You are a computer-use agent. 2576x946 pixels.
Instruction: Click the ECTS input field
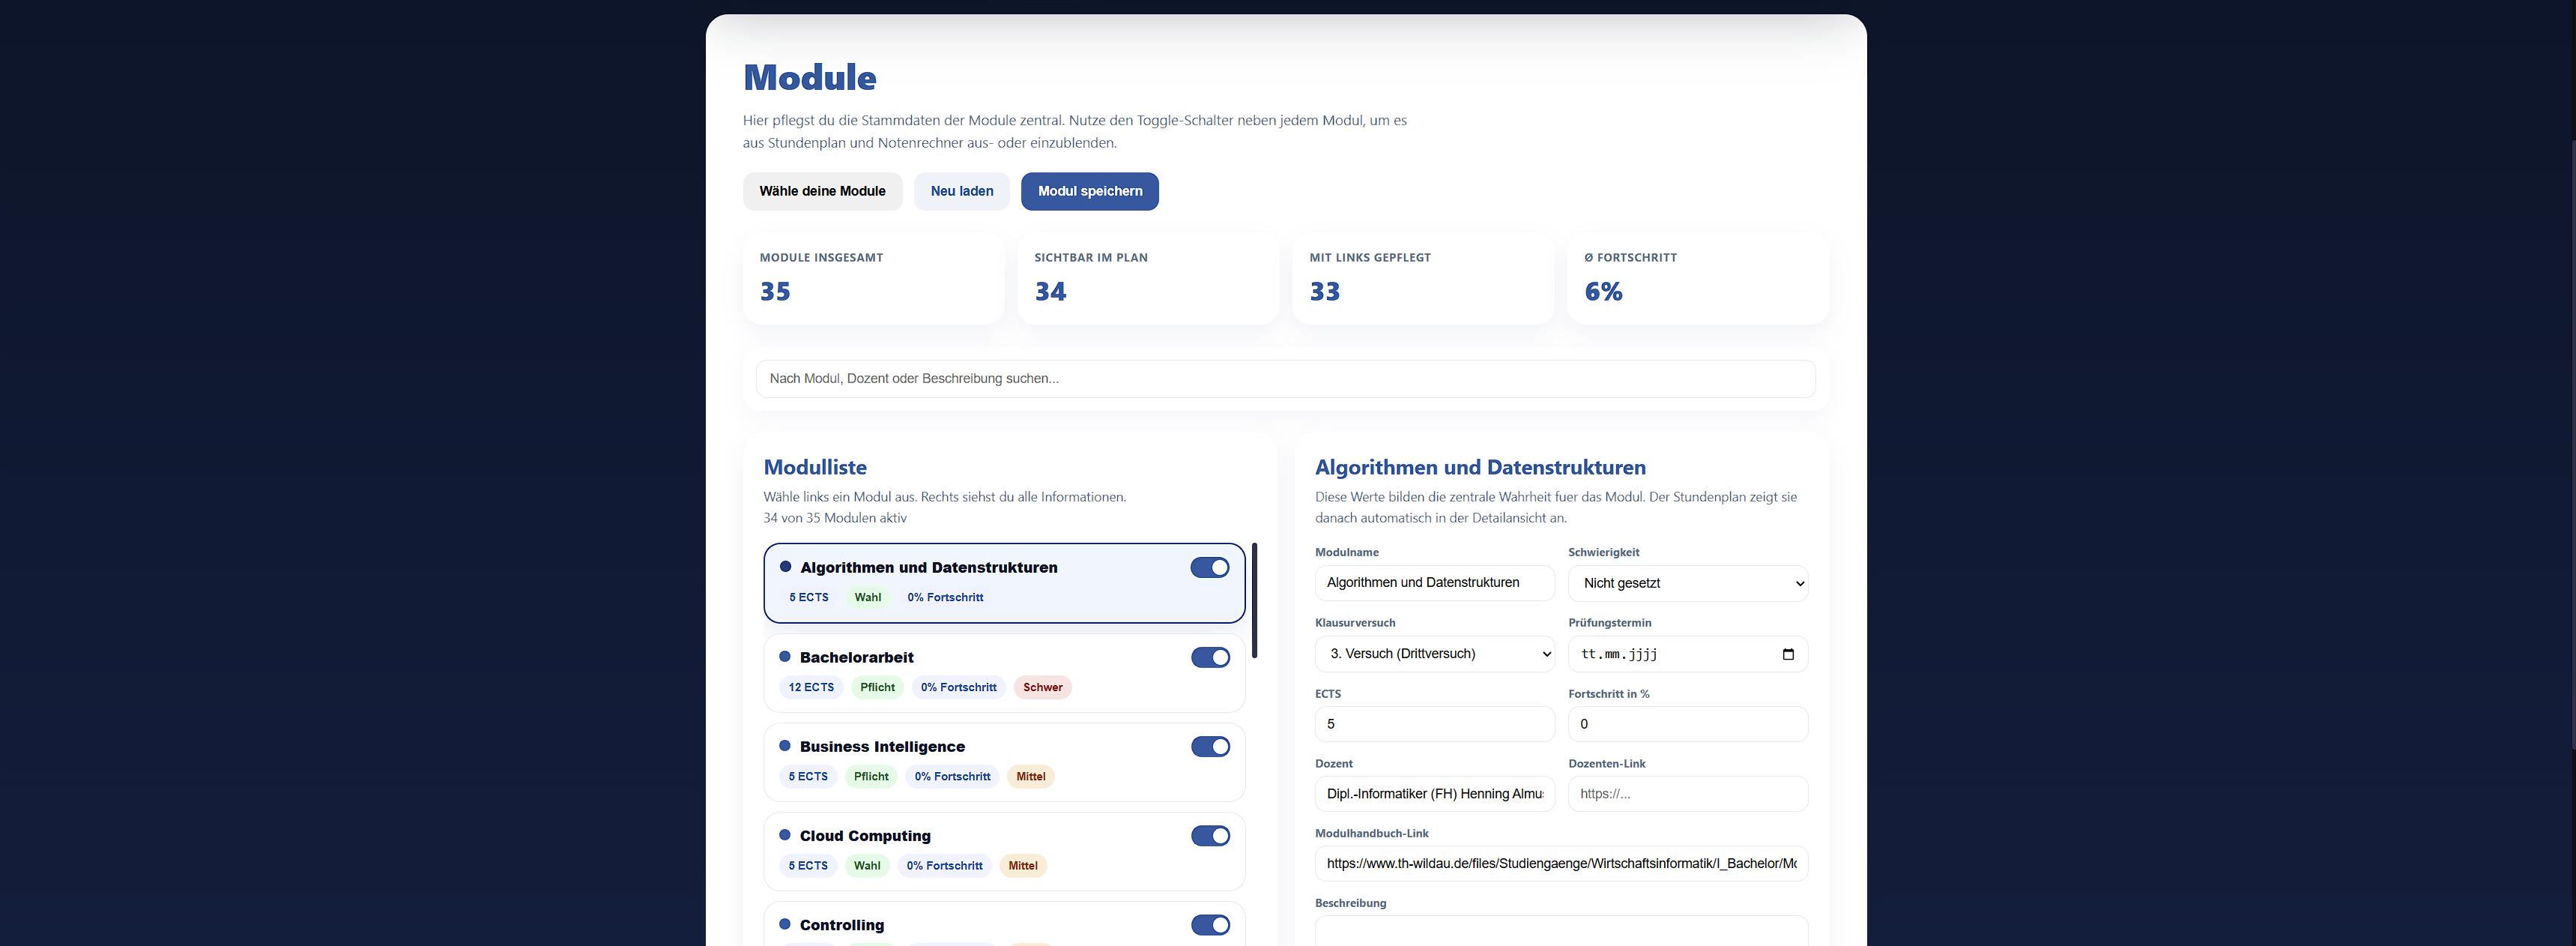pos(1435,724)
